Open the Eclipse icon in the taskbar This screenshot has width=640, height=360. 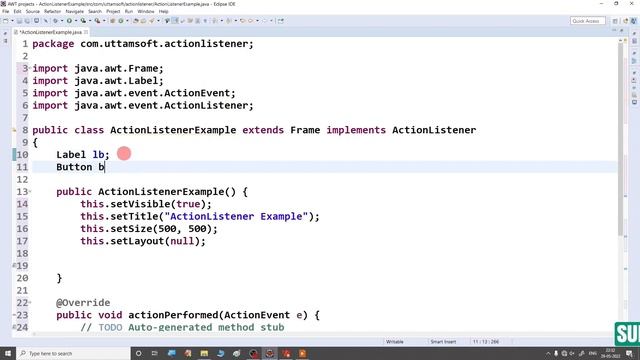pos(269,353)
